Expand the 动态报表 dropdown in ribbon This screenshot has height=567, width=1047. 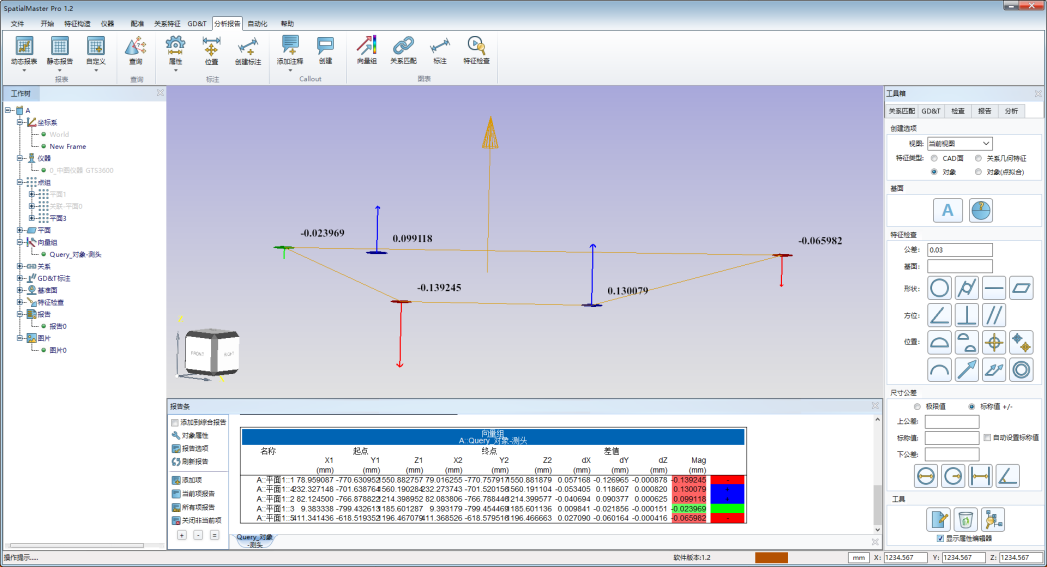(x=24, y=70)
